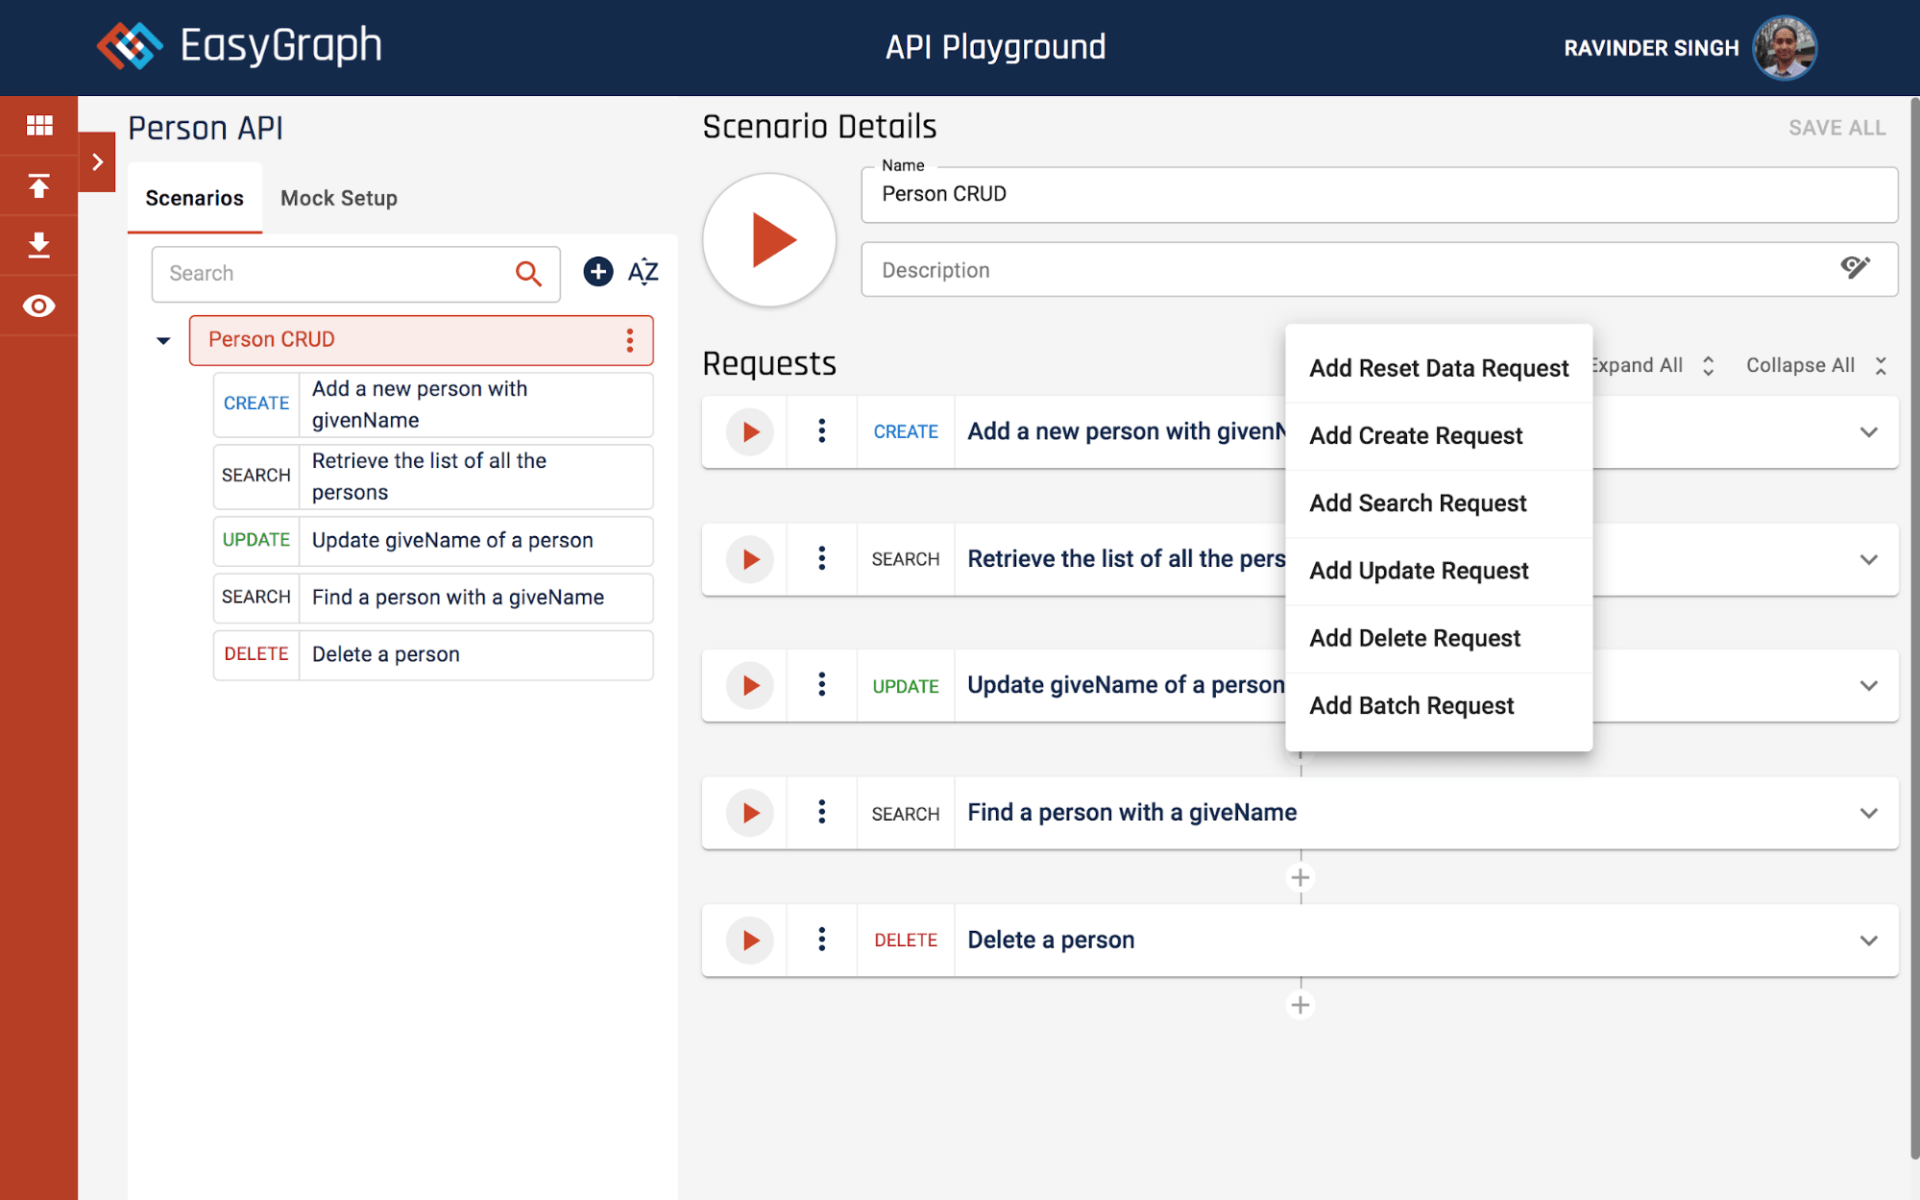Select Add Search Request menu item

[x=1417, y=503]
